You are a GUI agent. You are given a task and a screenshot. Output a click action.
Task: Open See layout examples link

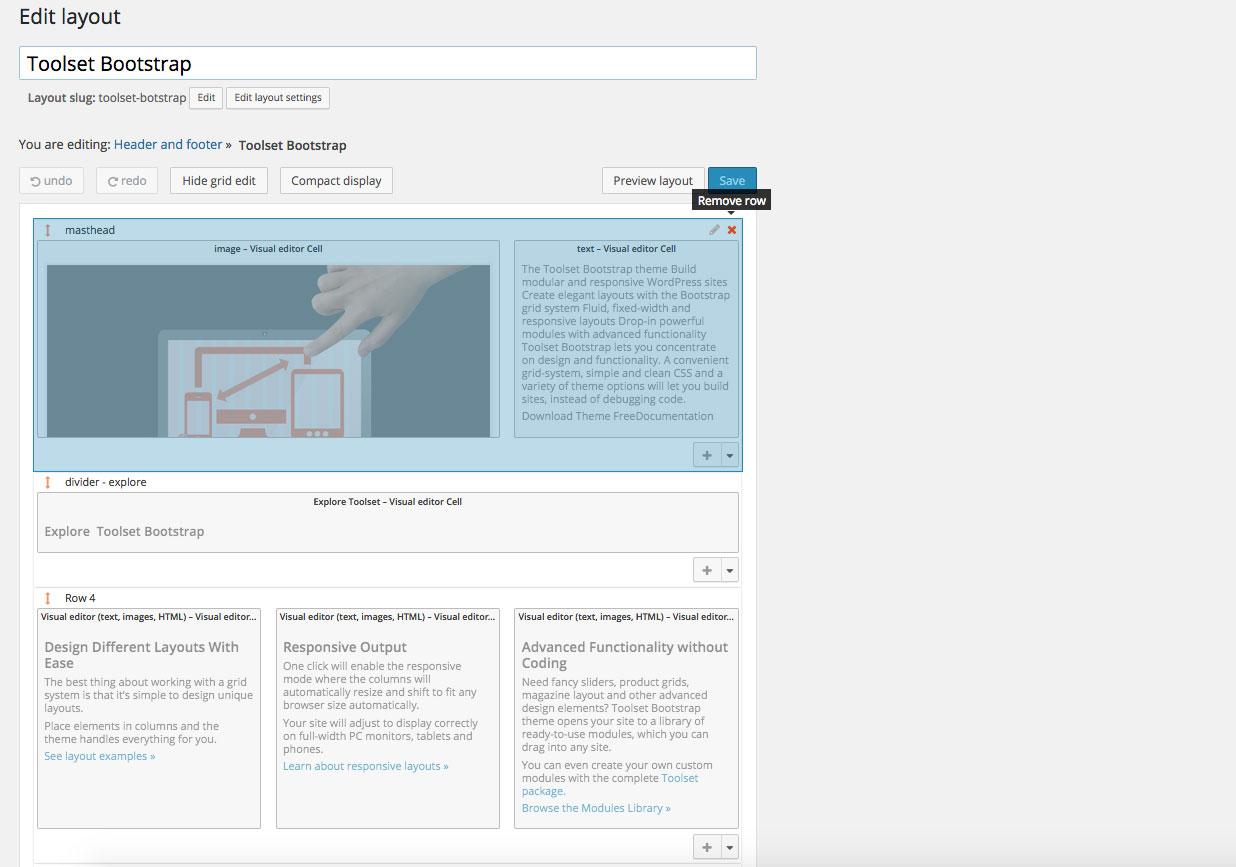100,756
